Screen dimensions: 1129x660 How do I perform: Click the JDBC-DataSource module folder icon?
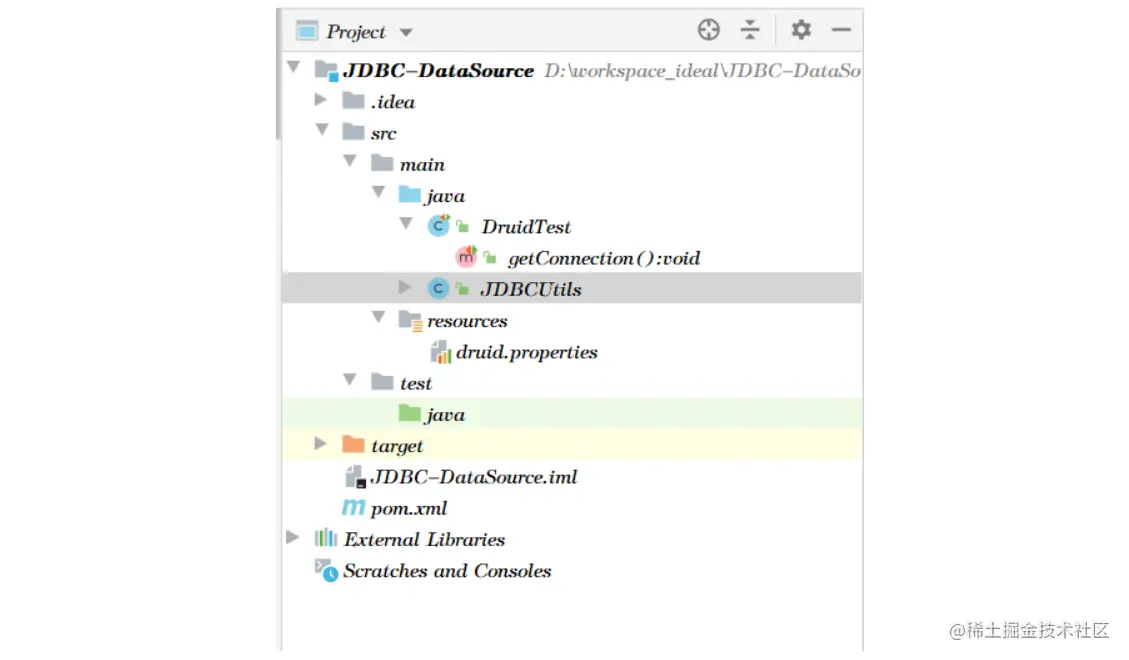click(326, 71)
